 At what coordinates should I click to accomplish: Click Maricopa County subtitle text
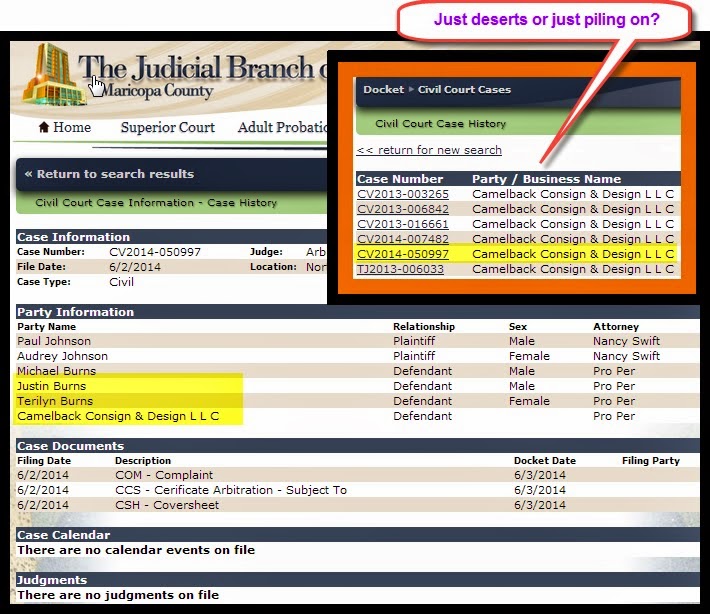pos(157,91)
